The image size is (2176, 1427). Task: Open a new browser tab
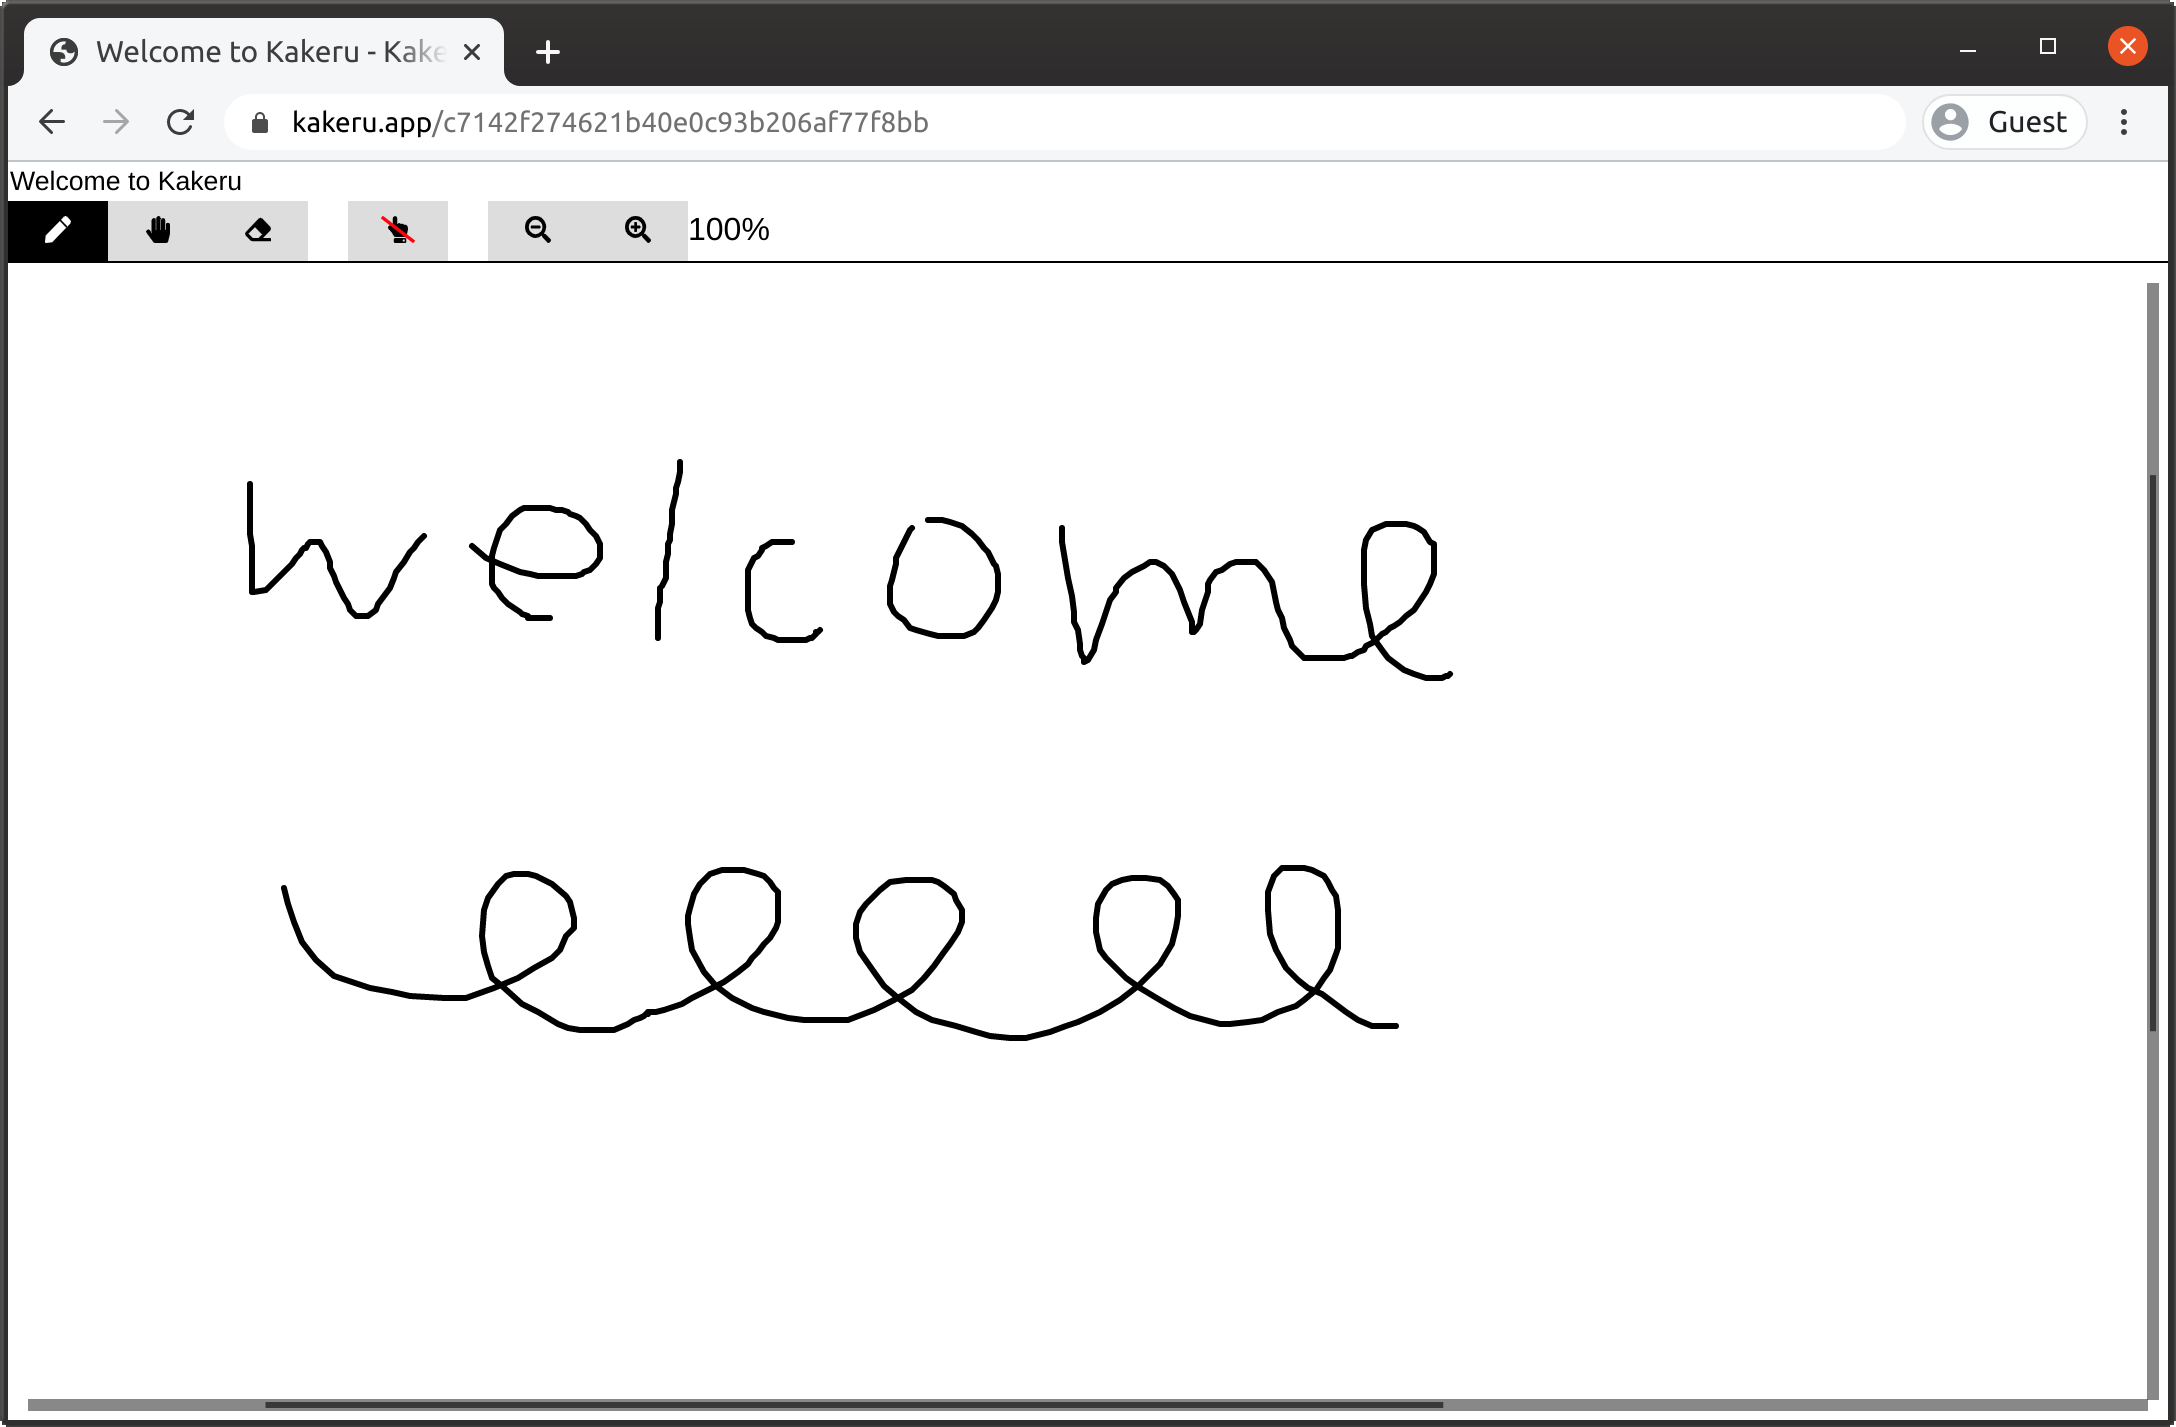coord(547,52)
